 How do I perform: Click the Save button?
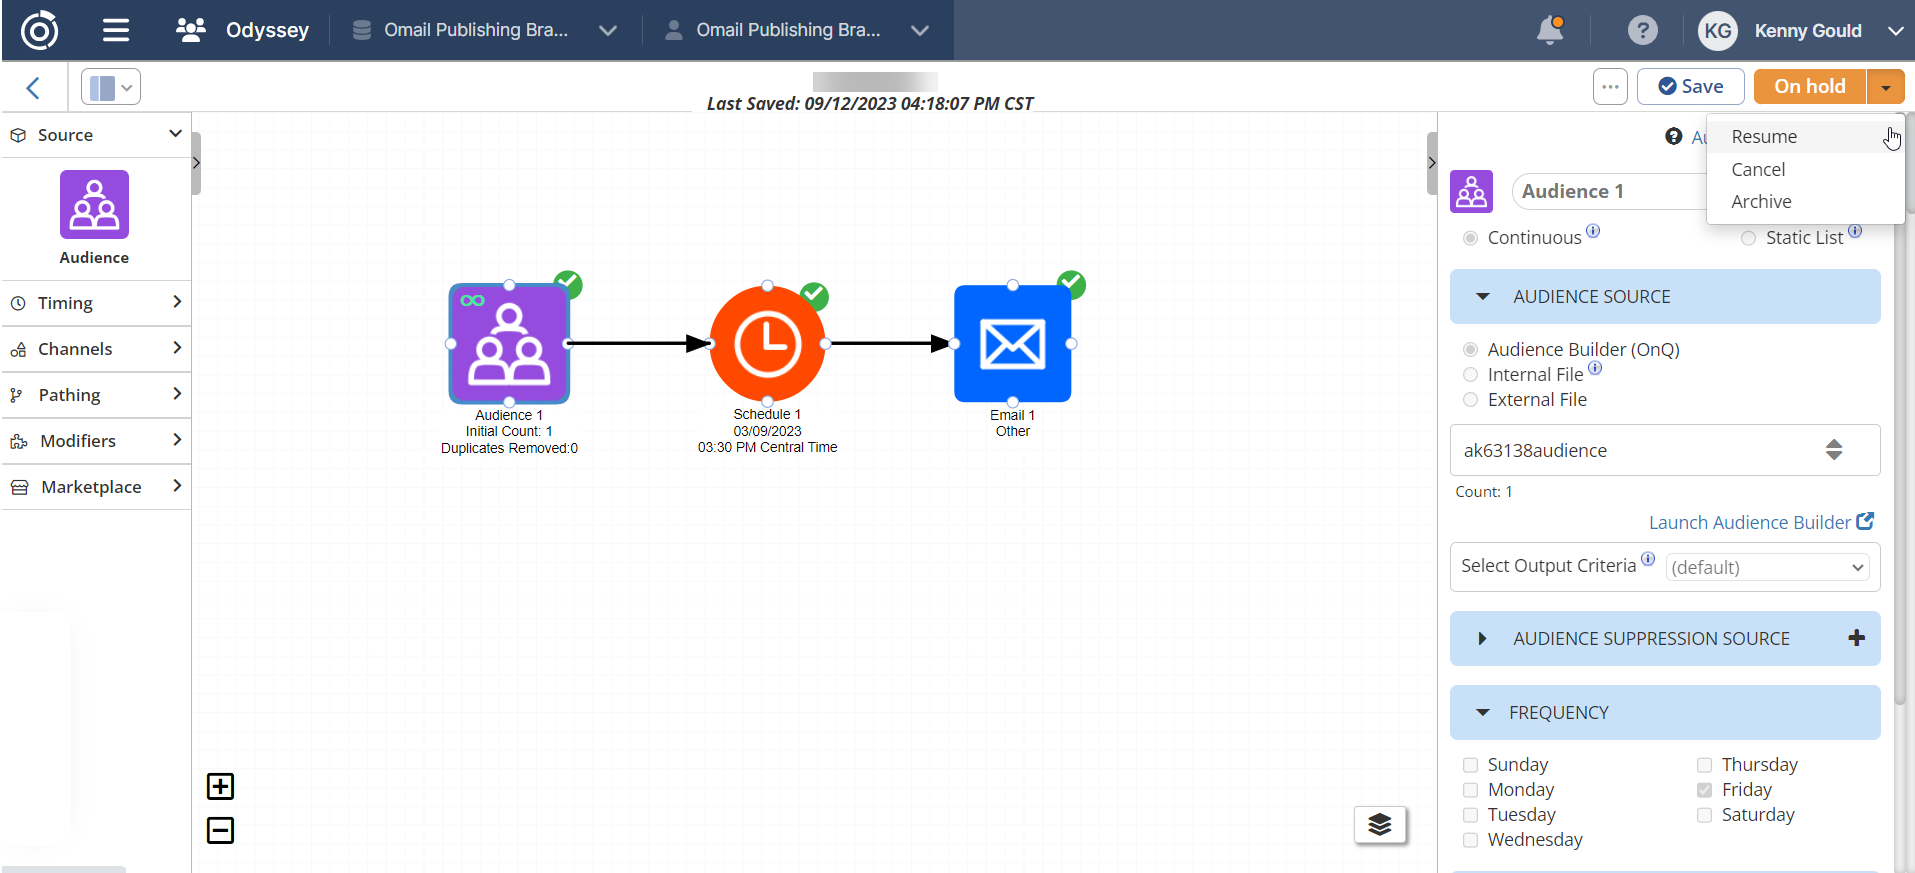1690,87
